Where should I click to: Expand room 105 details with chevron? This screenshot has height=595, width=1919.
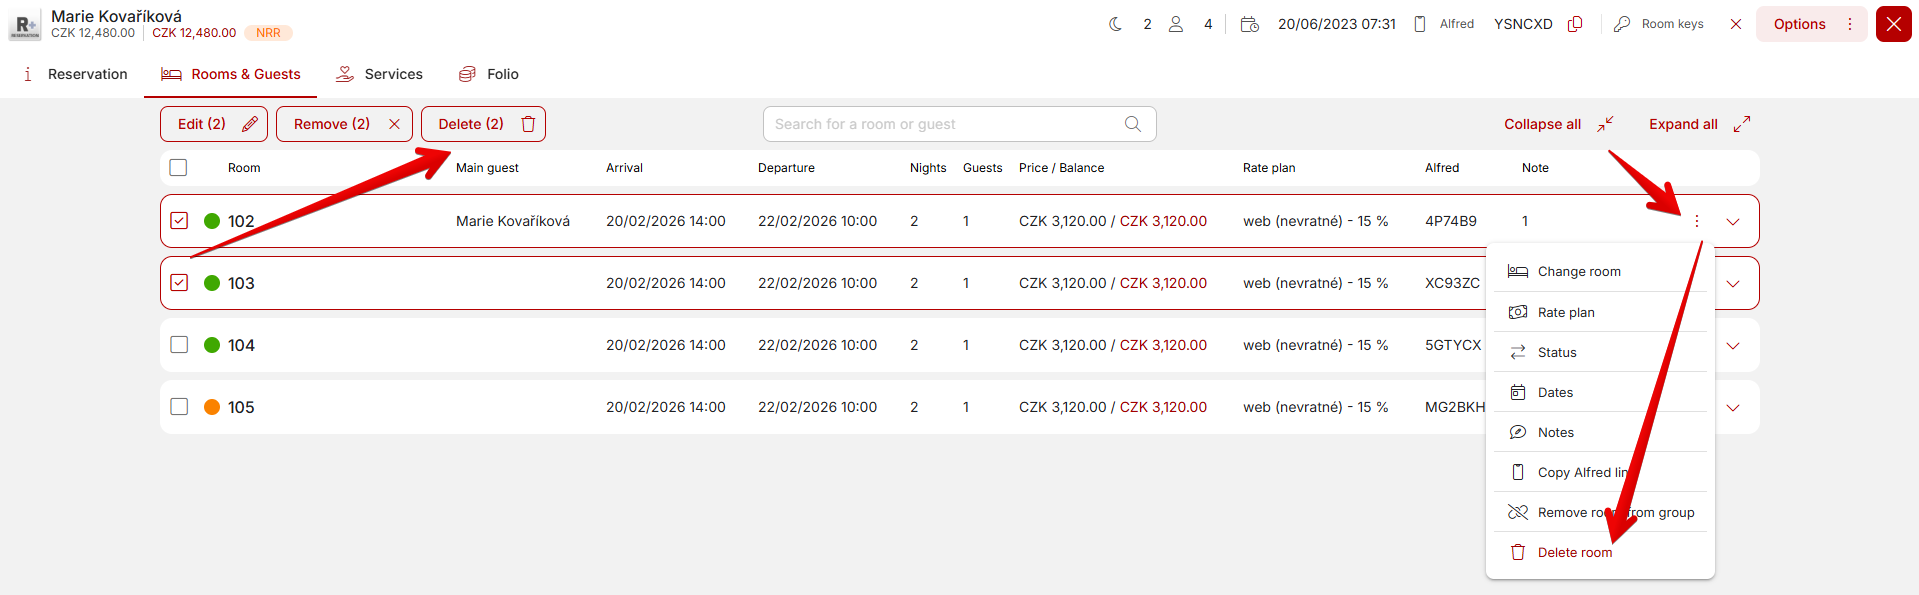click(1733, 408)
